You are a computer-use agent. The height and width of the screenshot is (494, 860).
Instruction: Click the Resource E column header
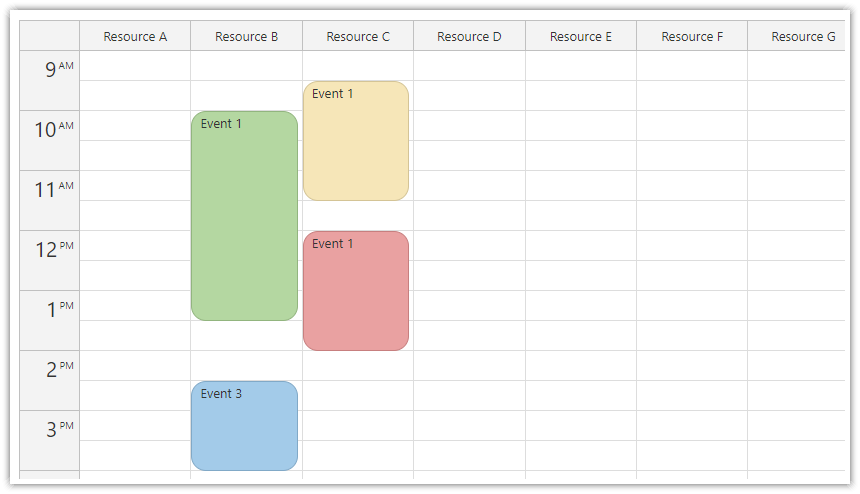tap(581, 37)
